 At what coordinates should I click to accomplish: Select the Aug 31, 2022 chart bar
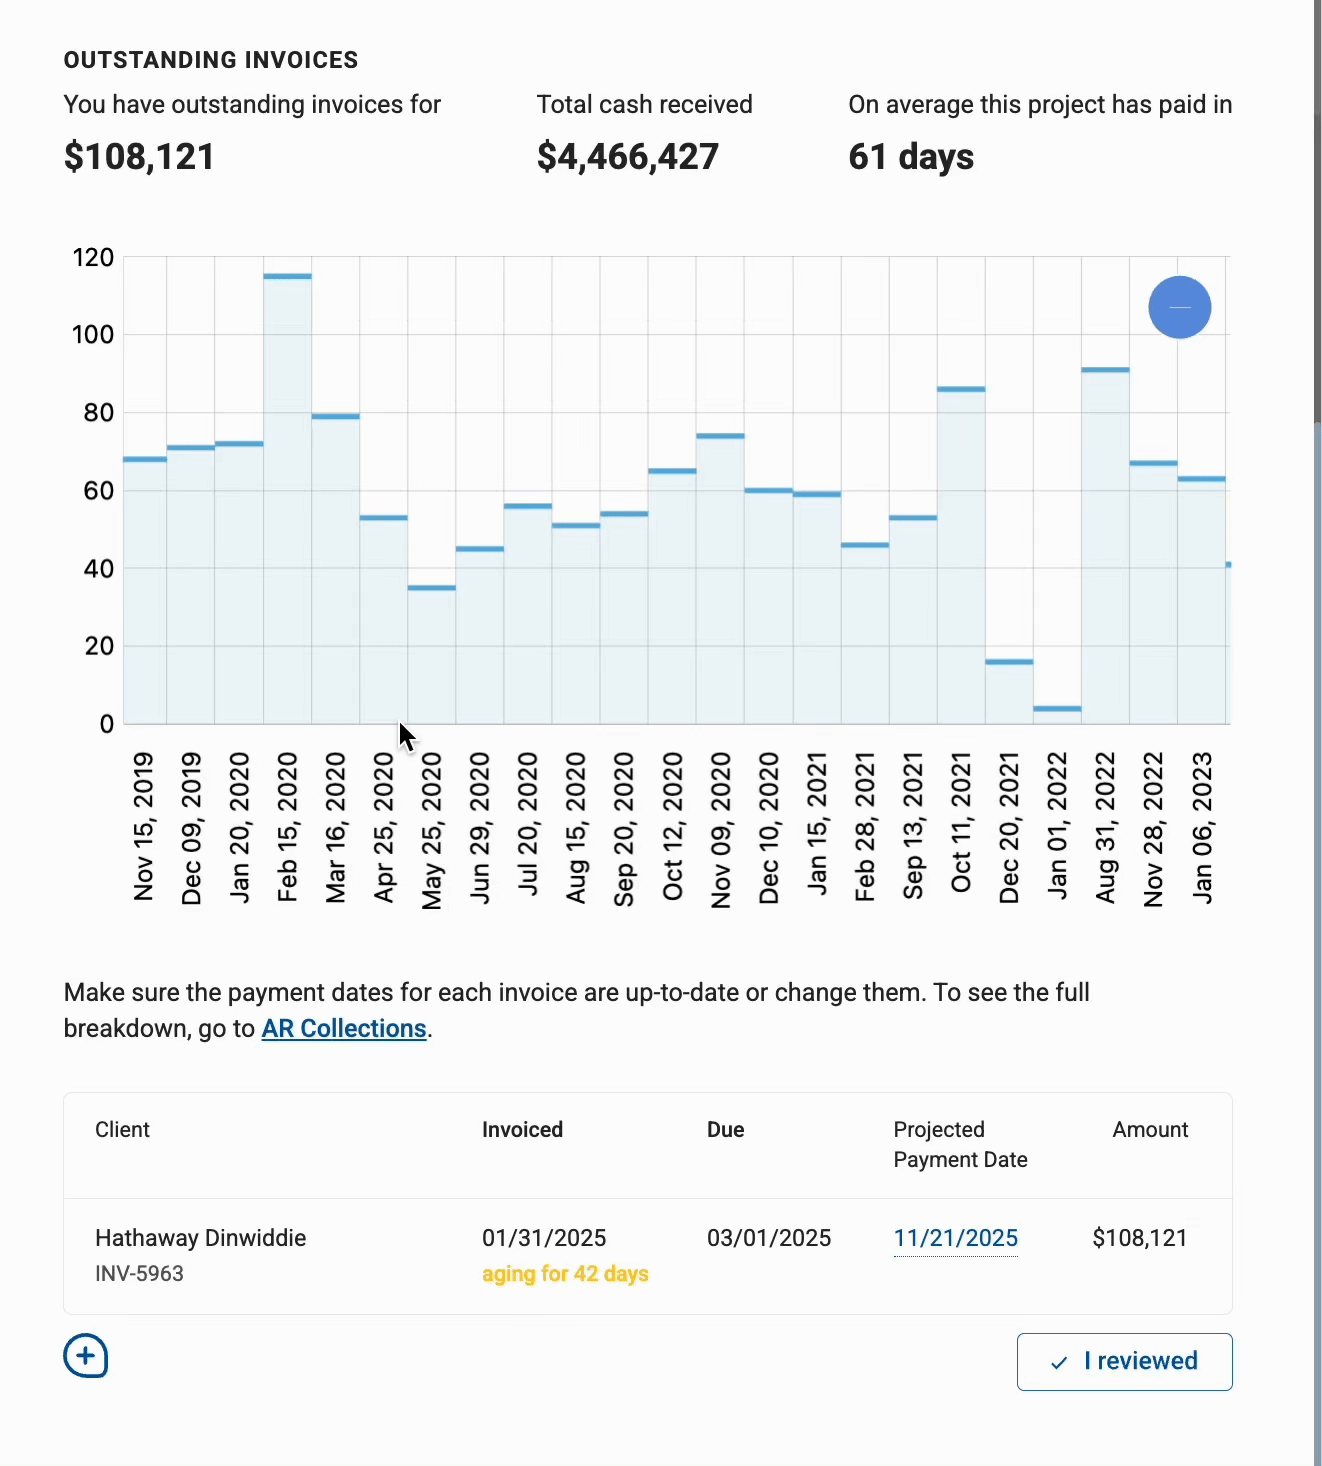point(1105,546)
